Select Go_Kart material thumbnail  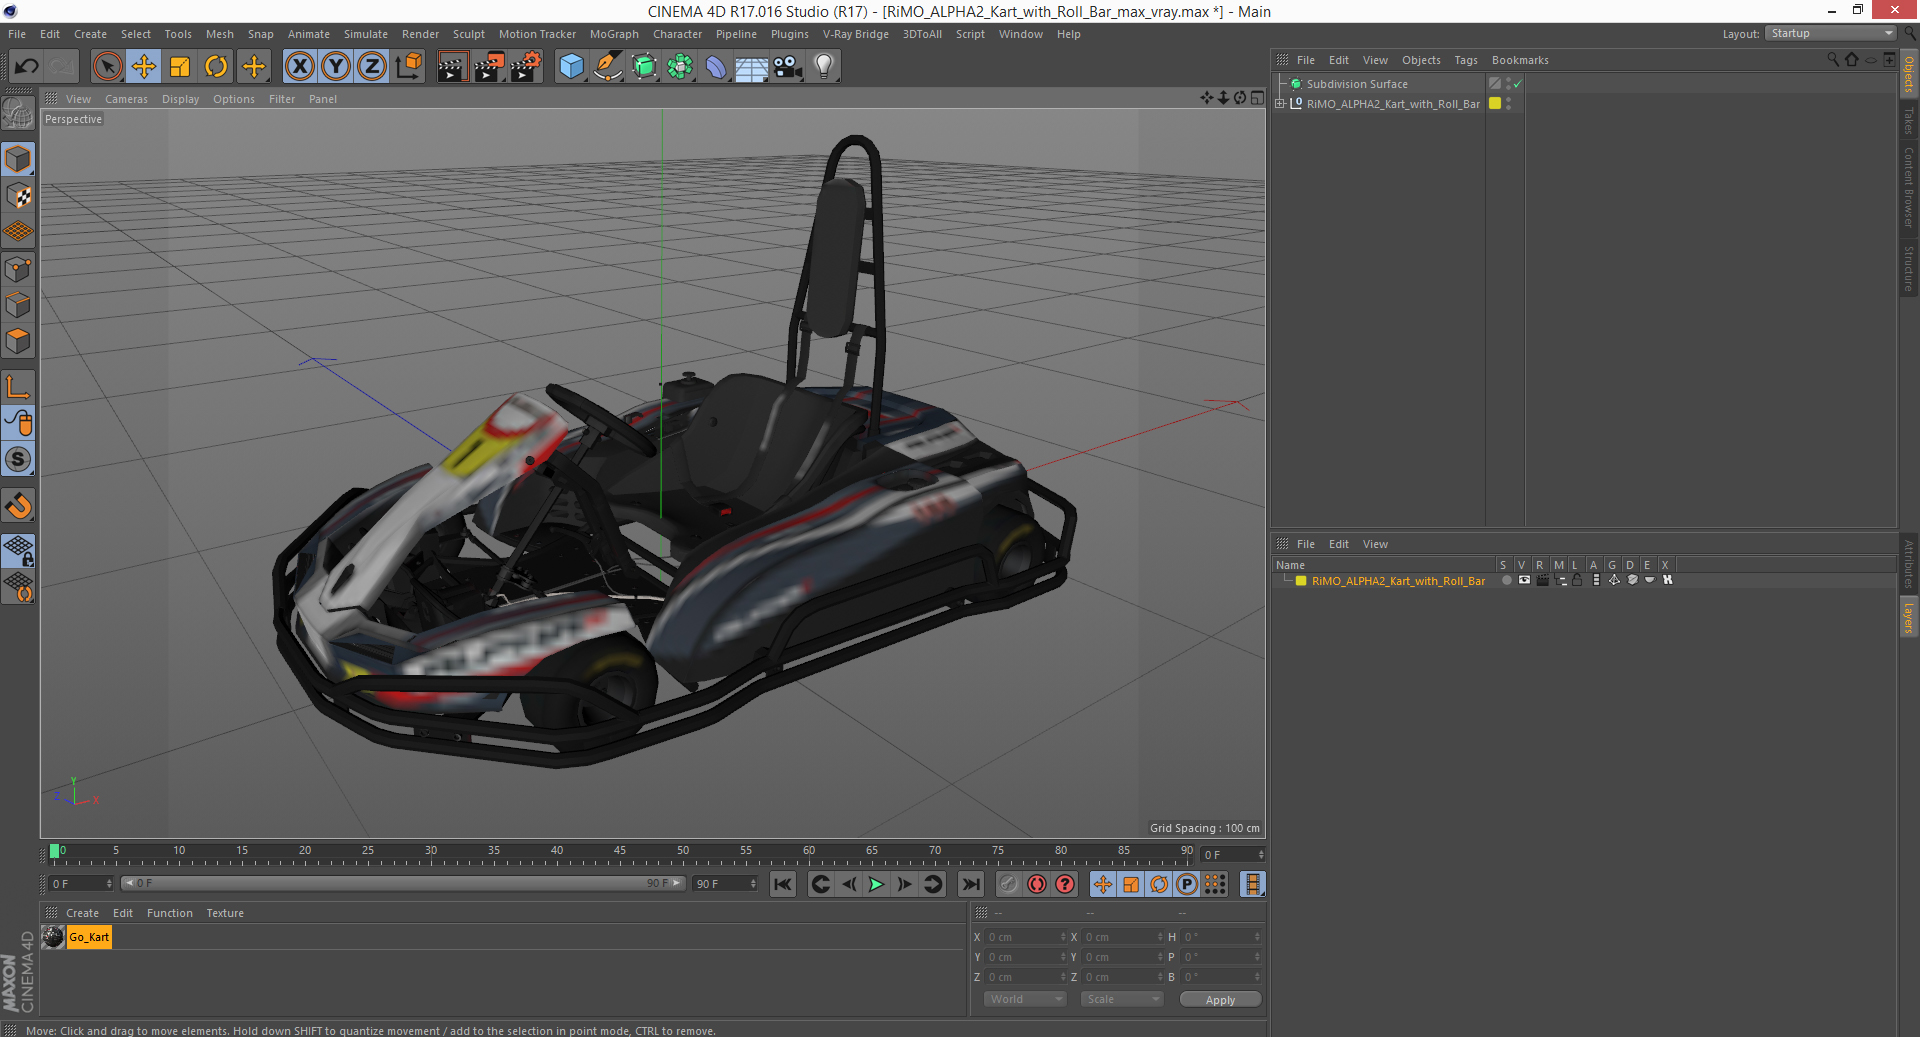pos(54,937)
